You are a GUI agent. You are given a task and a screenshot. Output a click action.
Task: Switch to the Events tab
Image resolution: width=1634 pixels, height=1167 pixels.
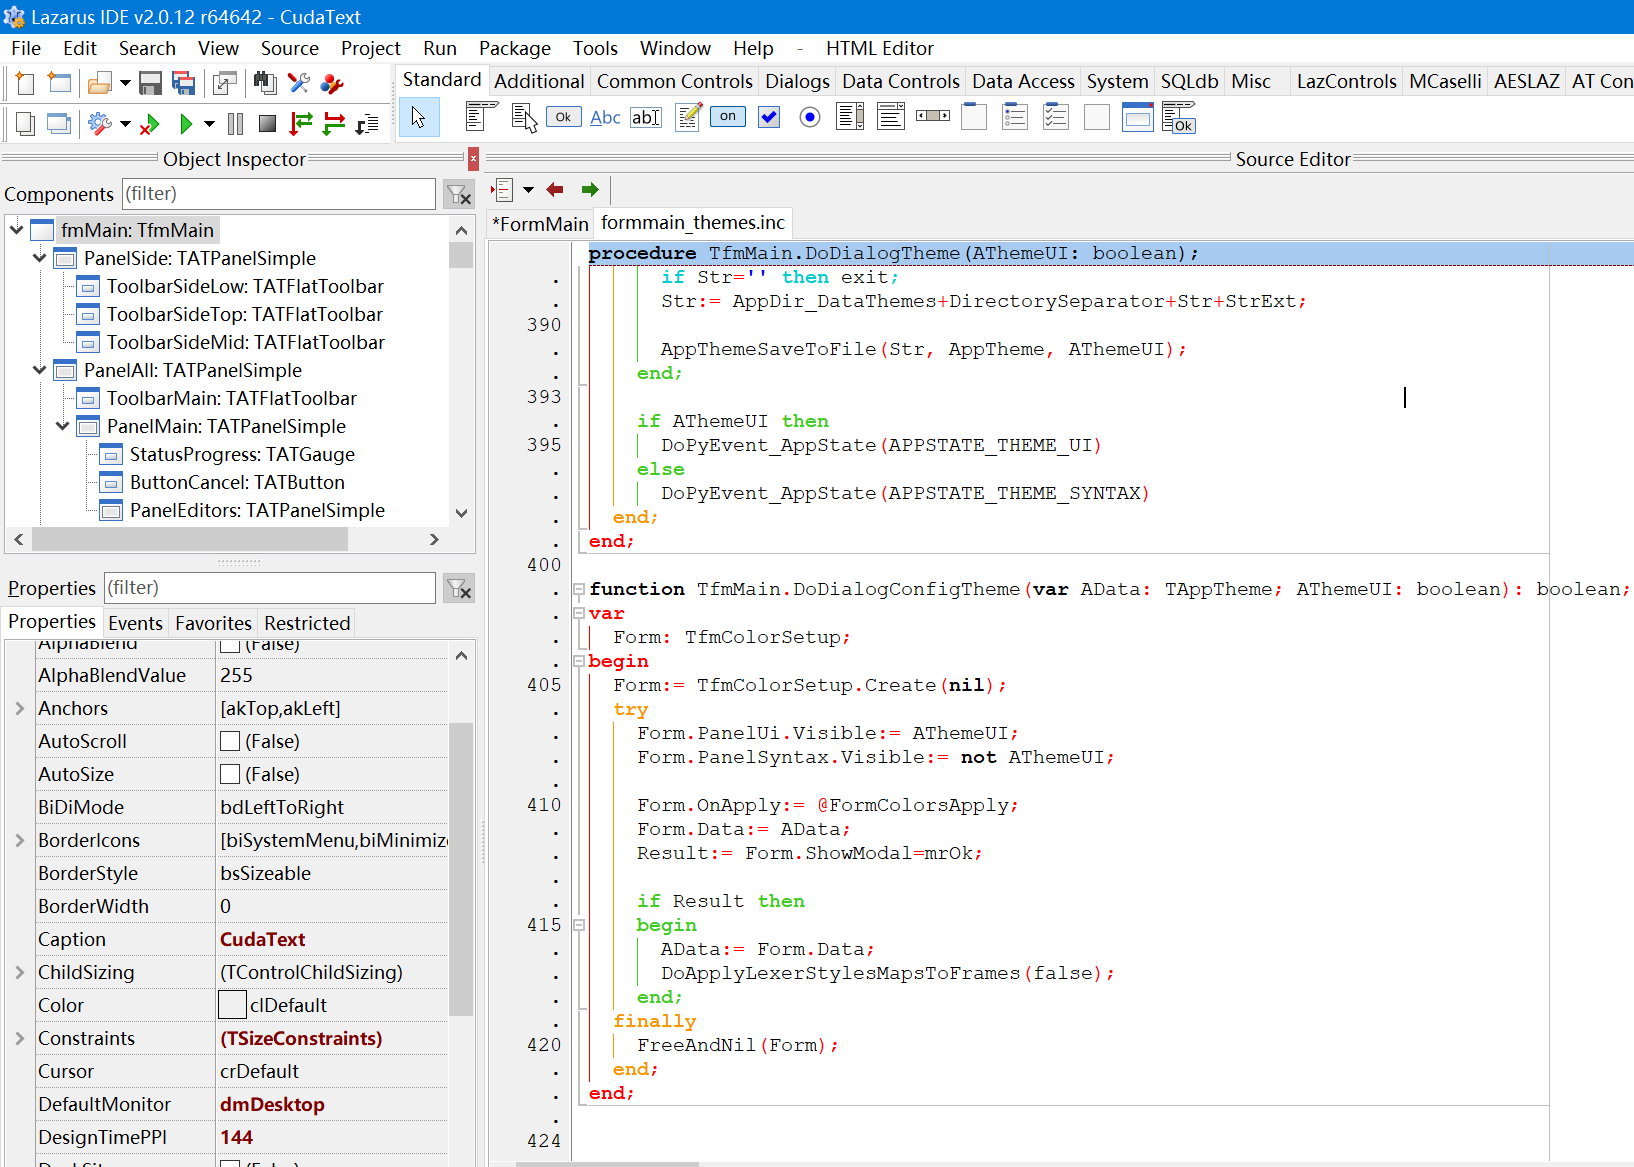click(135, 623)
